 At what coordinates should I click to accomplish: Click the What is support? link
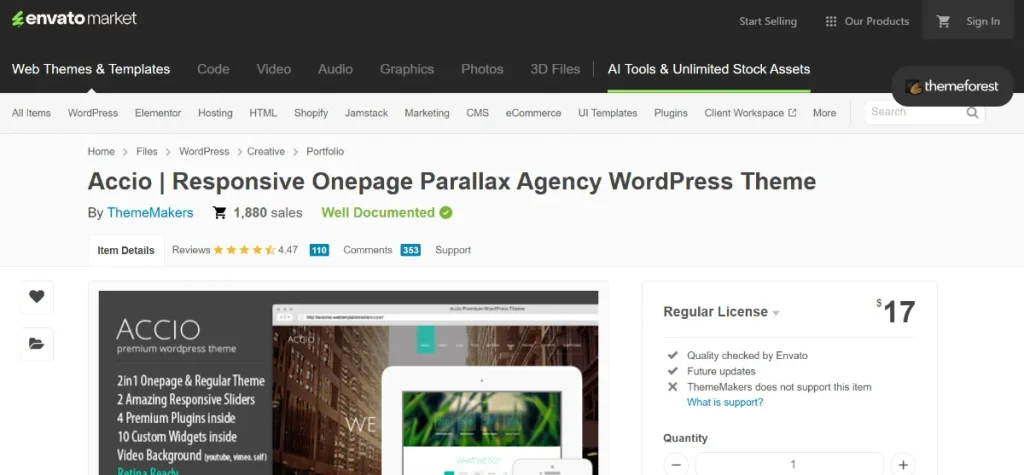[x=725, y=402]
